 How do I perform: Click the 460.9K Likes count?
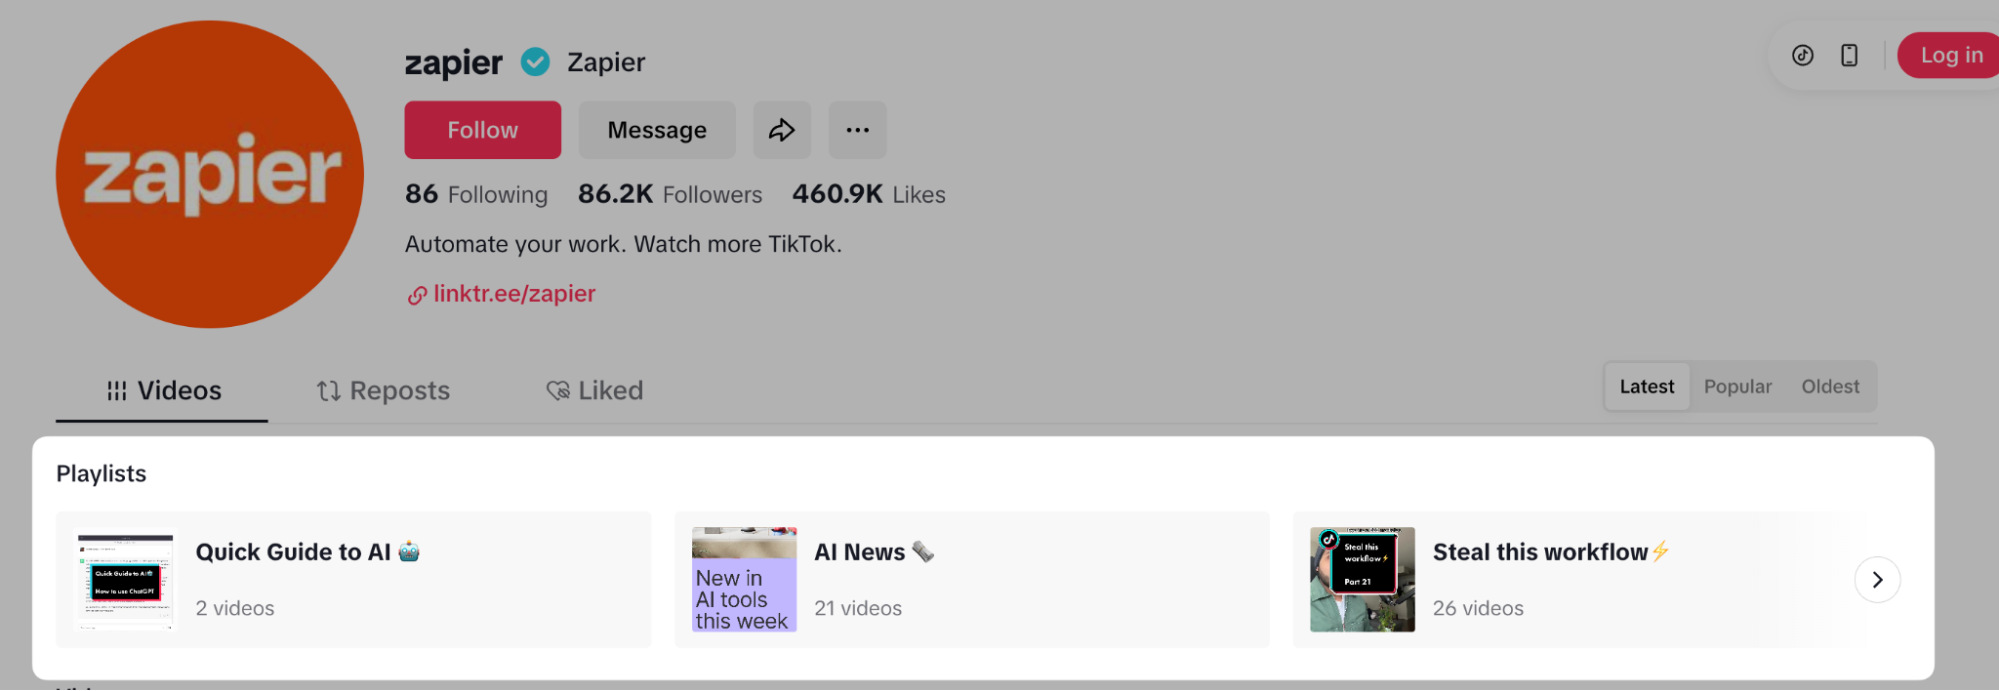pyautogui.click(x=869, y=194)
